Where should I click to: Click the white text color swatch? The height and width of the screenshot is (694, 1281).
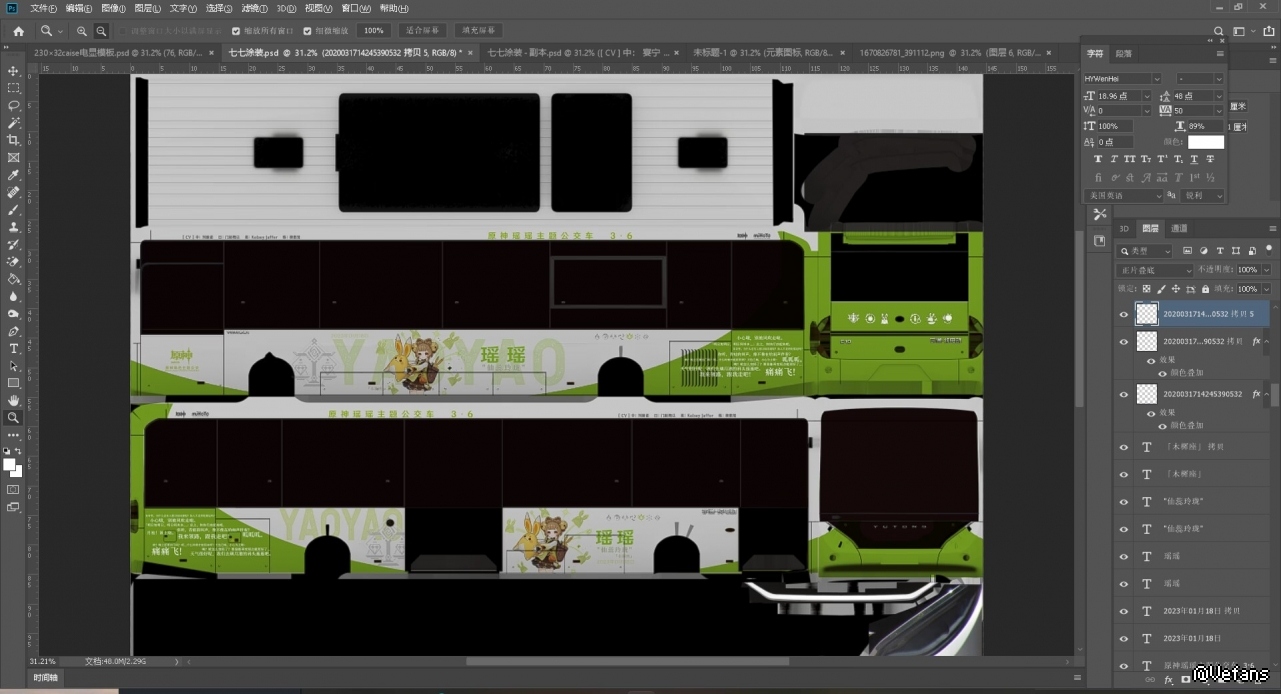(x=1205, y=142)
